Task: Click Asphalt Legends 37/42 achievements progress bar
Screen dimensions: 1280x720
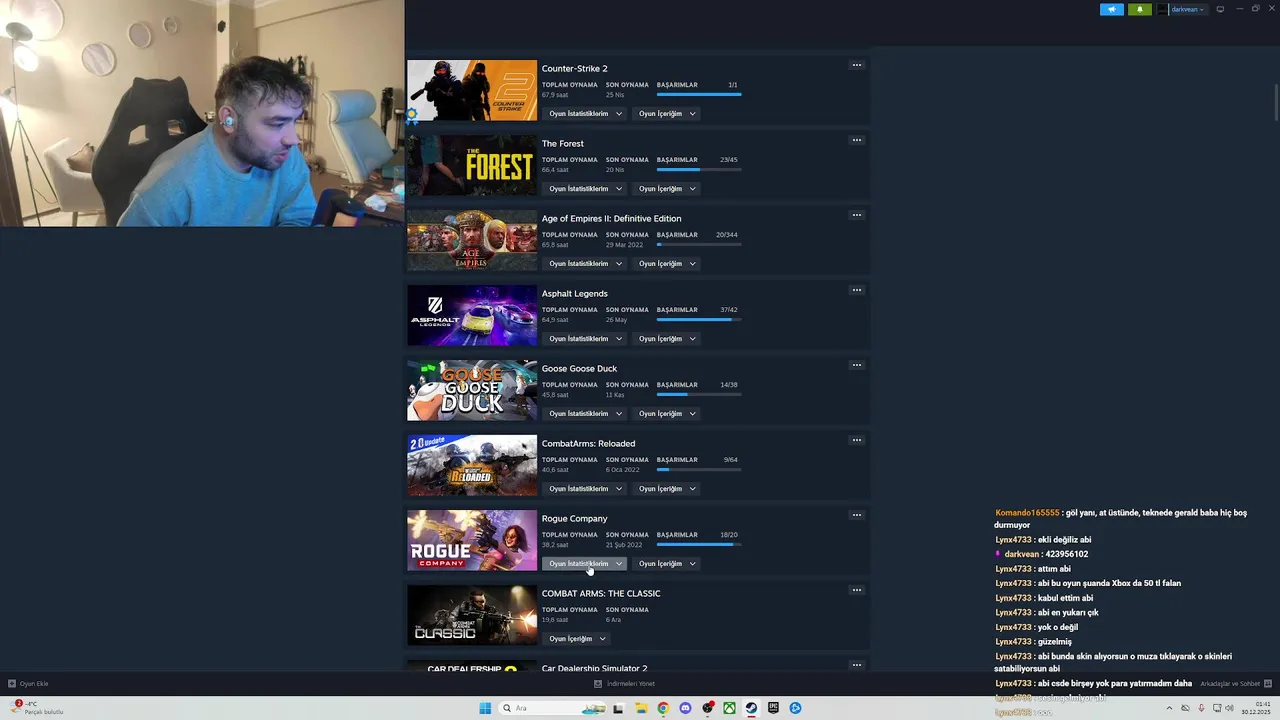Action: (699, 320)
